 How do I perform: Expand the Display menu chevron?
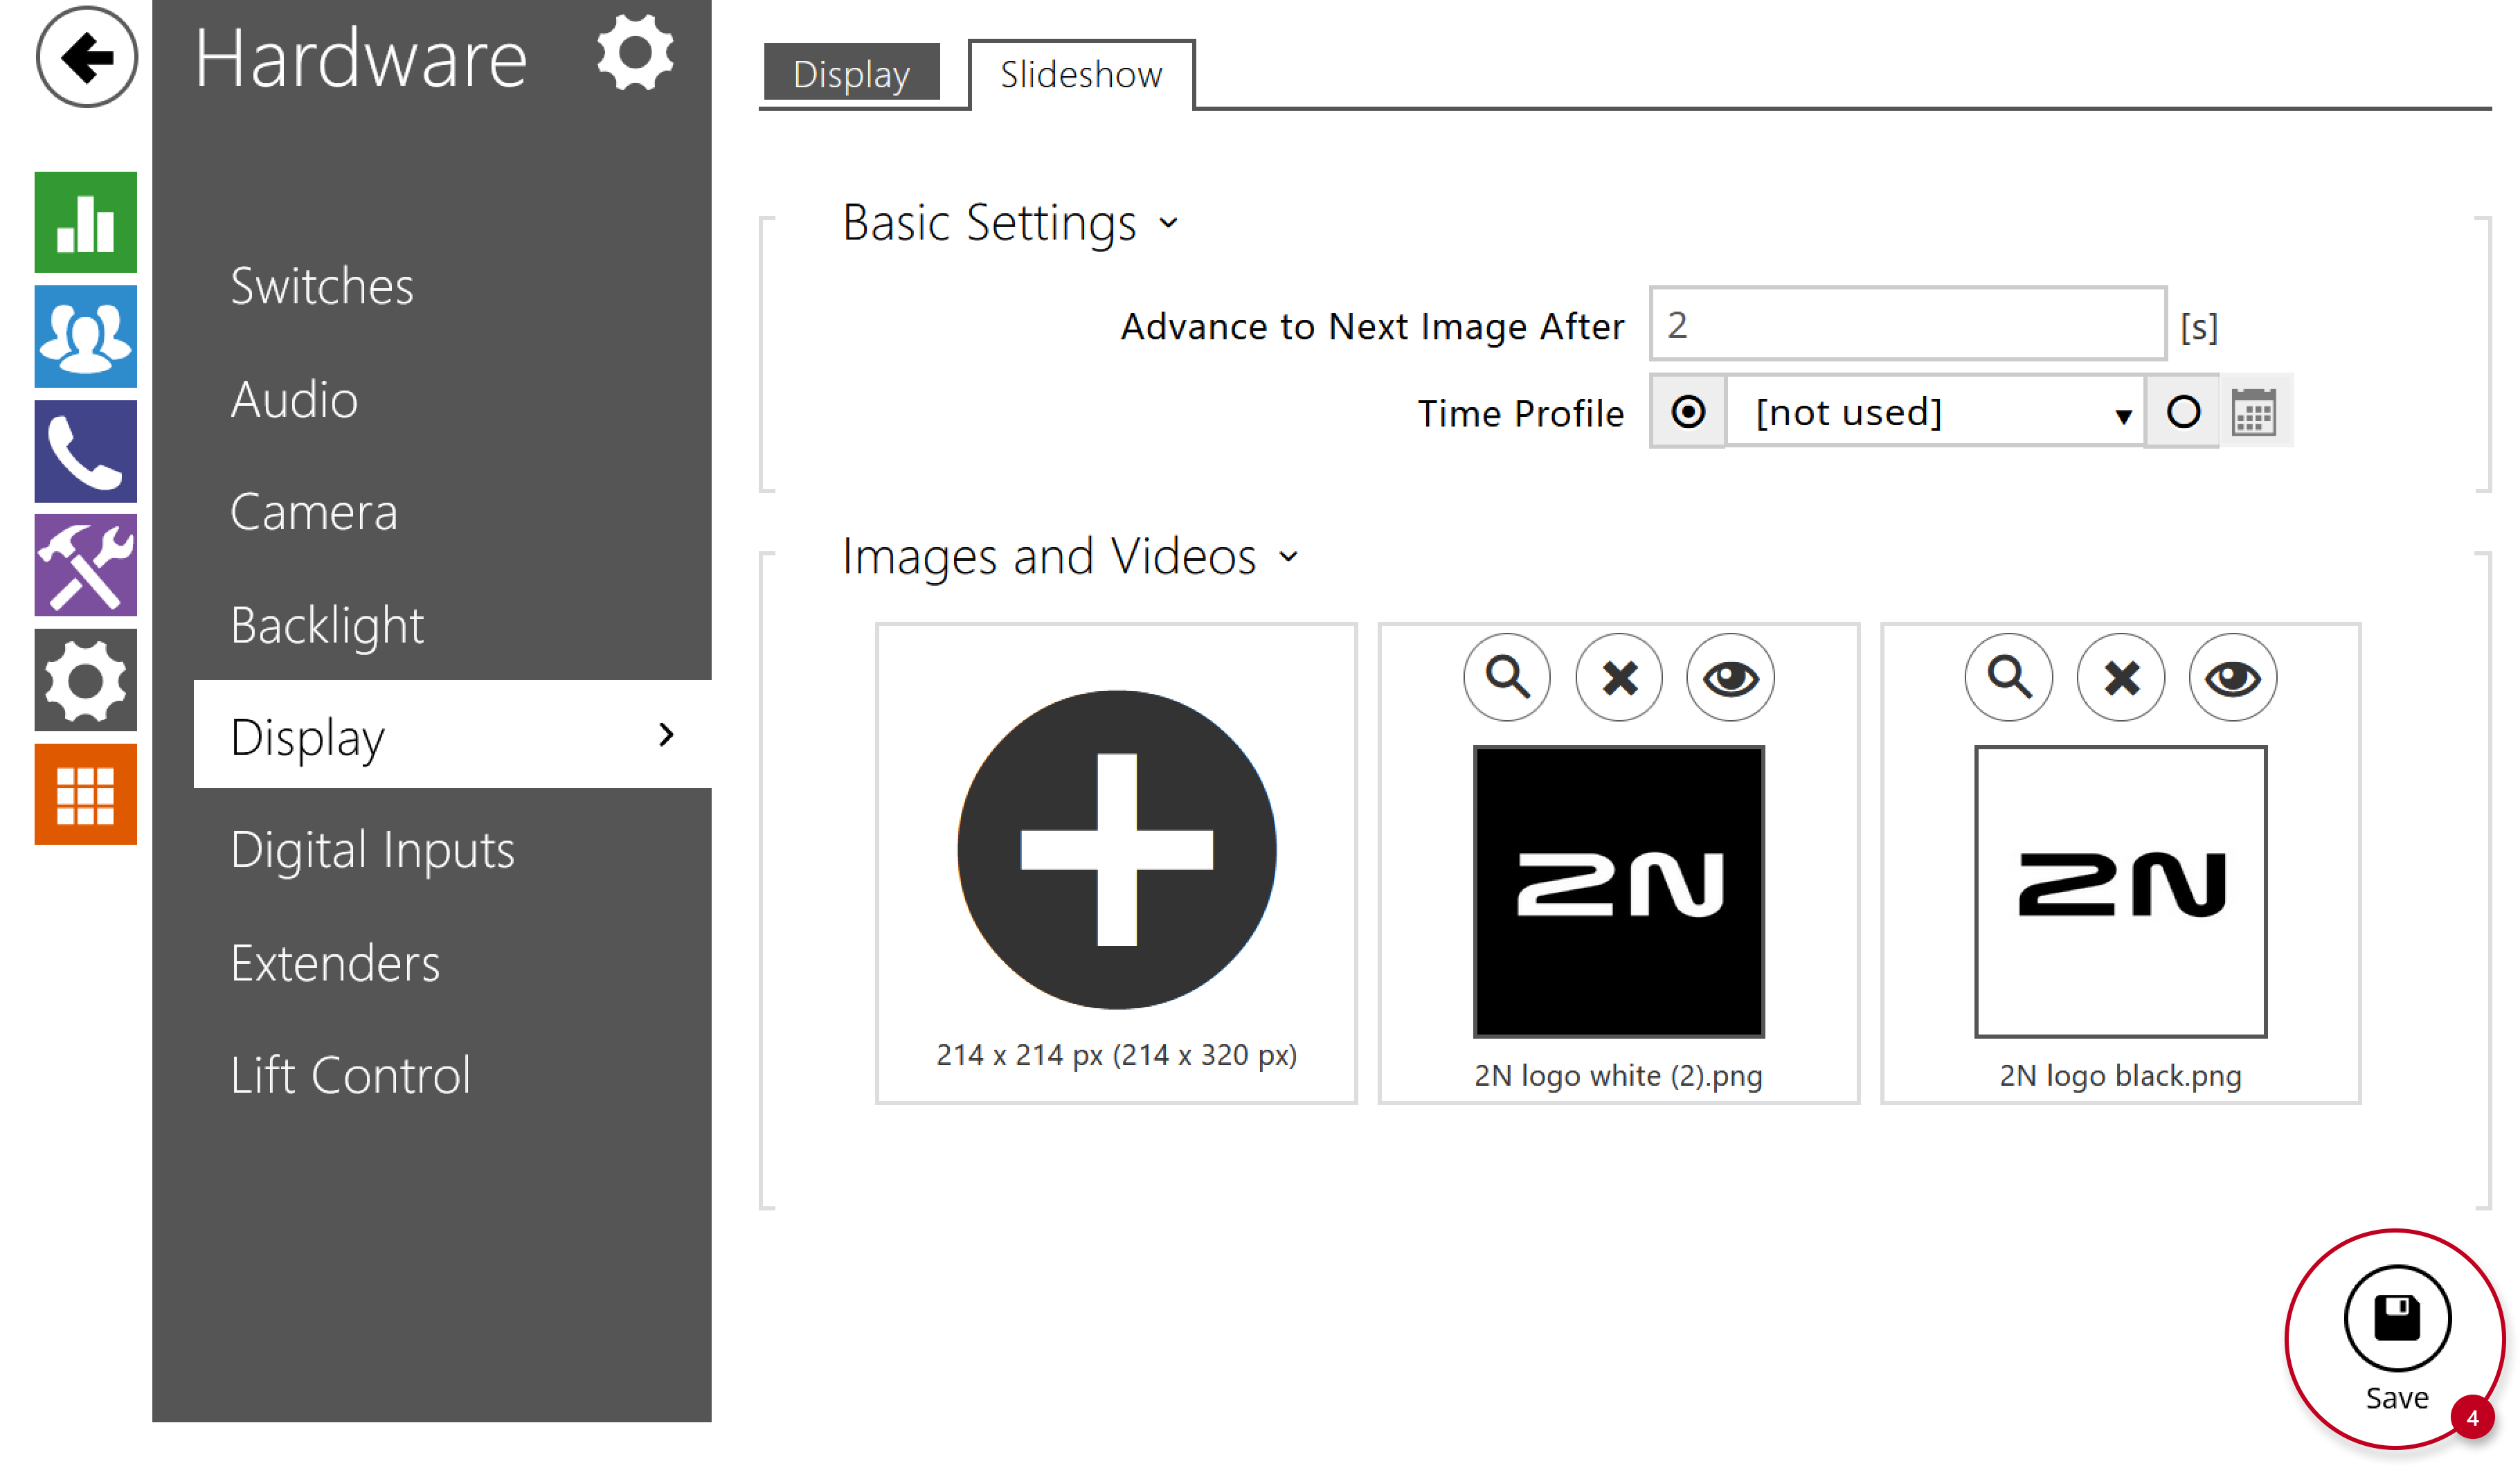[667, 735]
